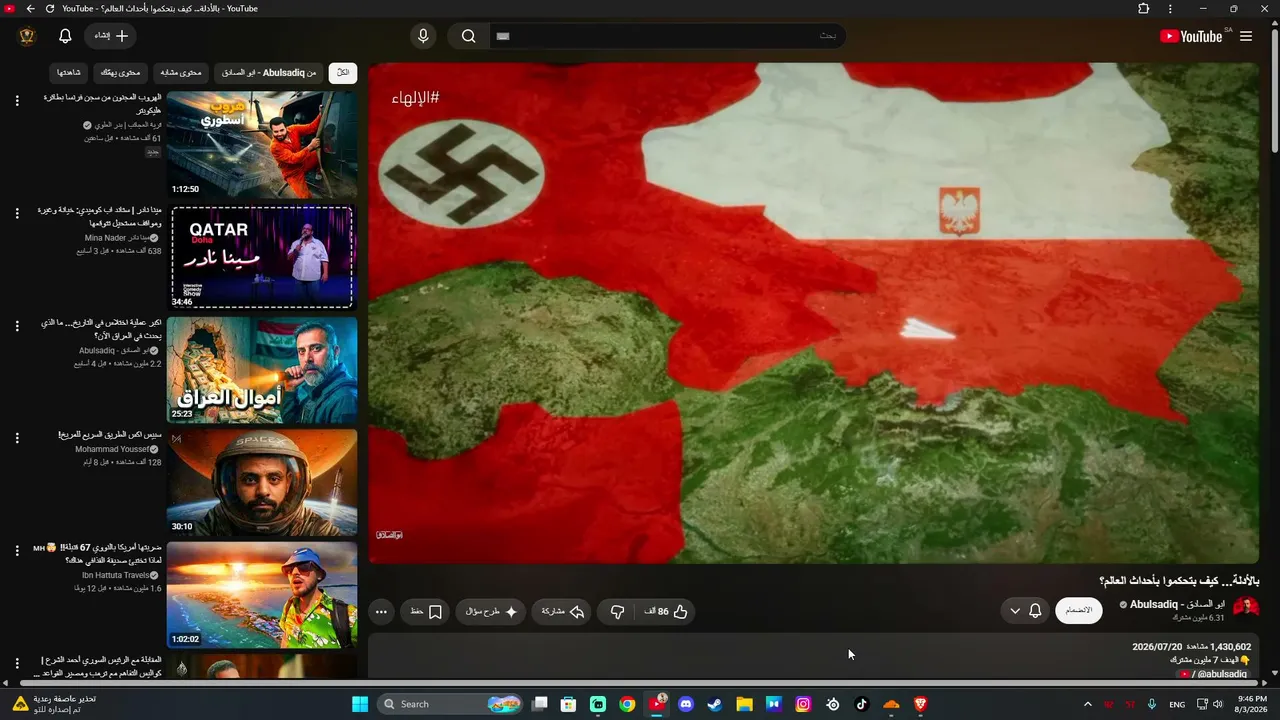Viewport: 1280px width, 720px height.
Task: Open the Abulsadiq channel avatar
Action: (x=1246, y=609)
